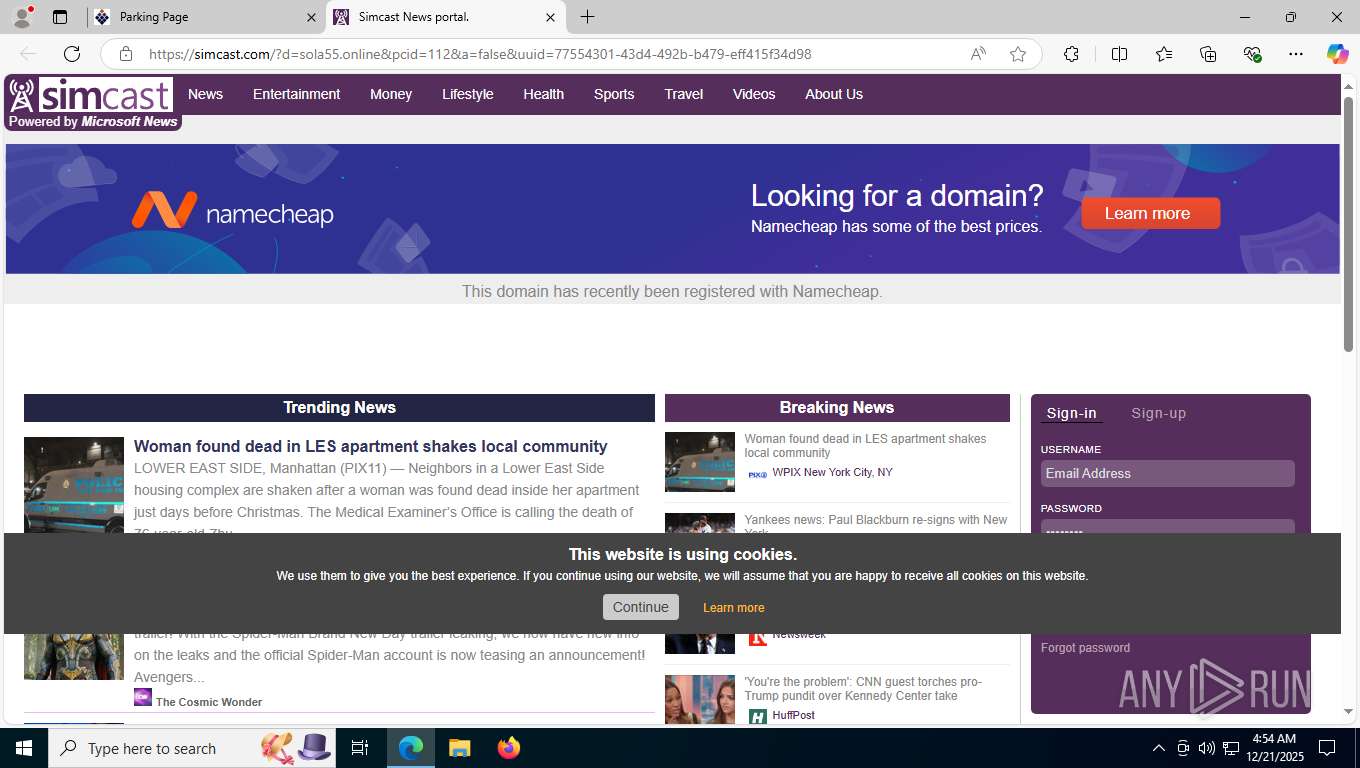Open the browser profile icon

(22, 17)
